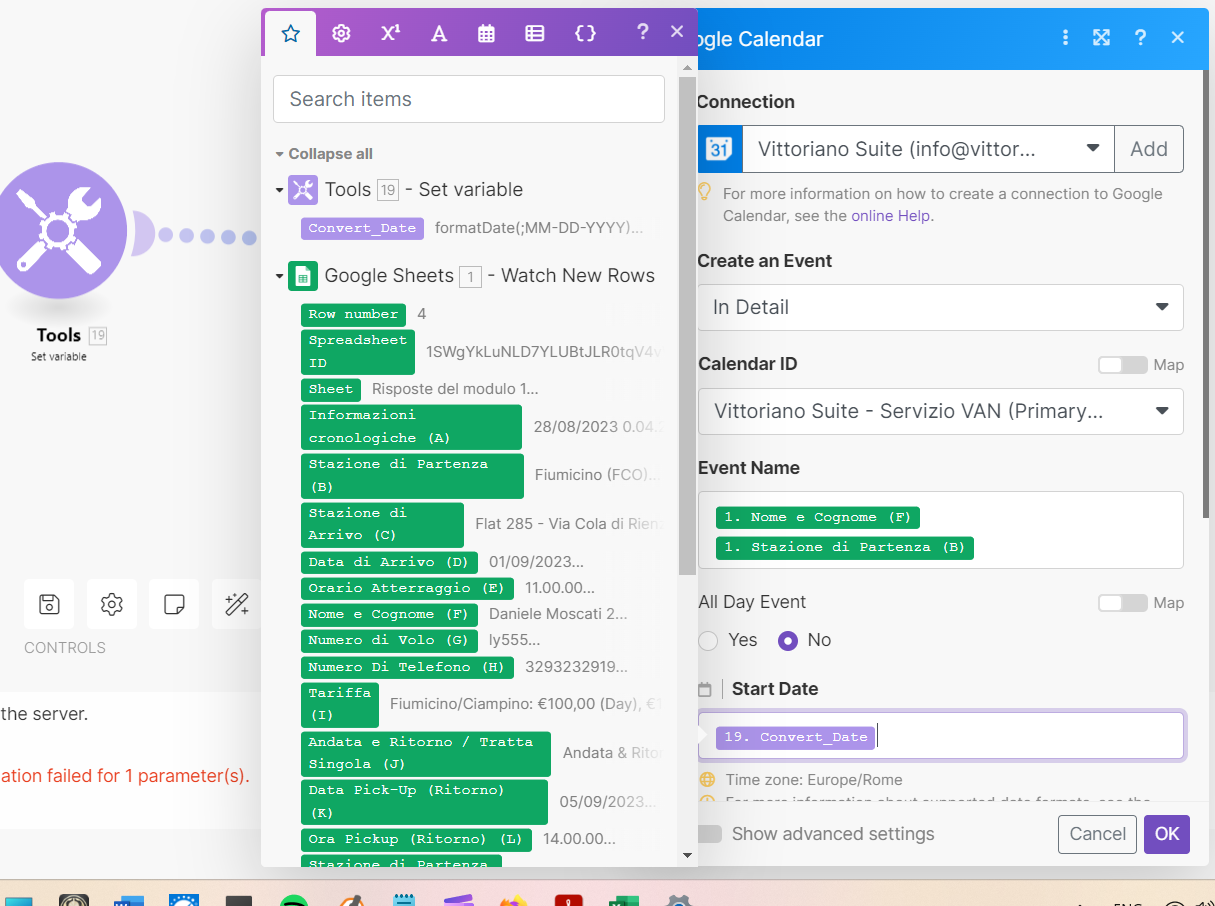The height and width of the screenshot is (906, 1215).
Task: Select Nome e Cognome (F) in list
Action: (x=389, y=614)
